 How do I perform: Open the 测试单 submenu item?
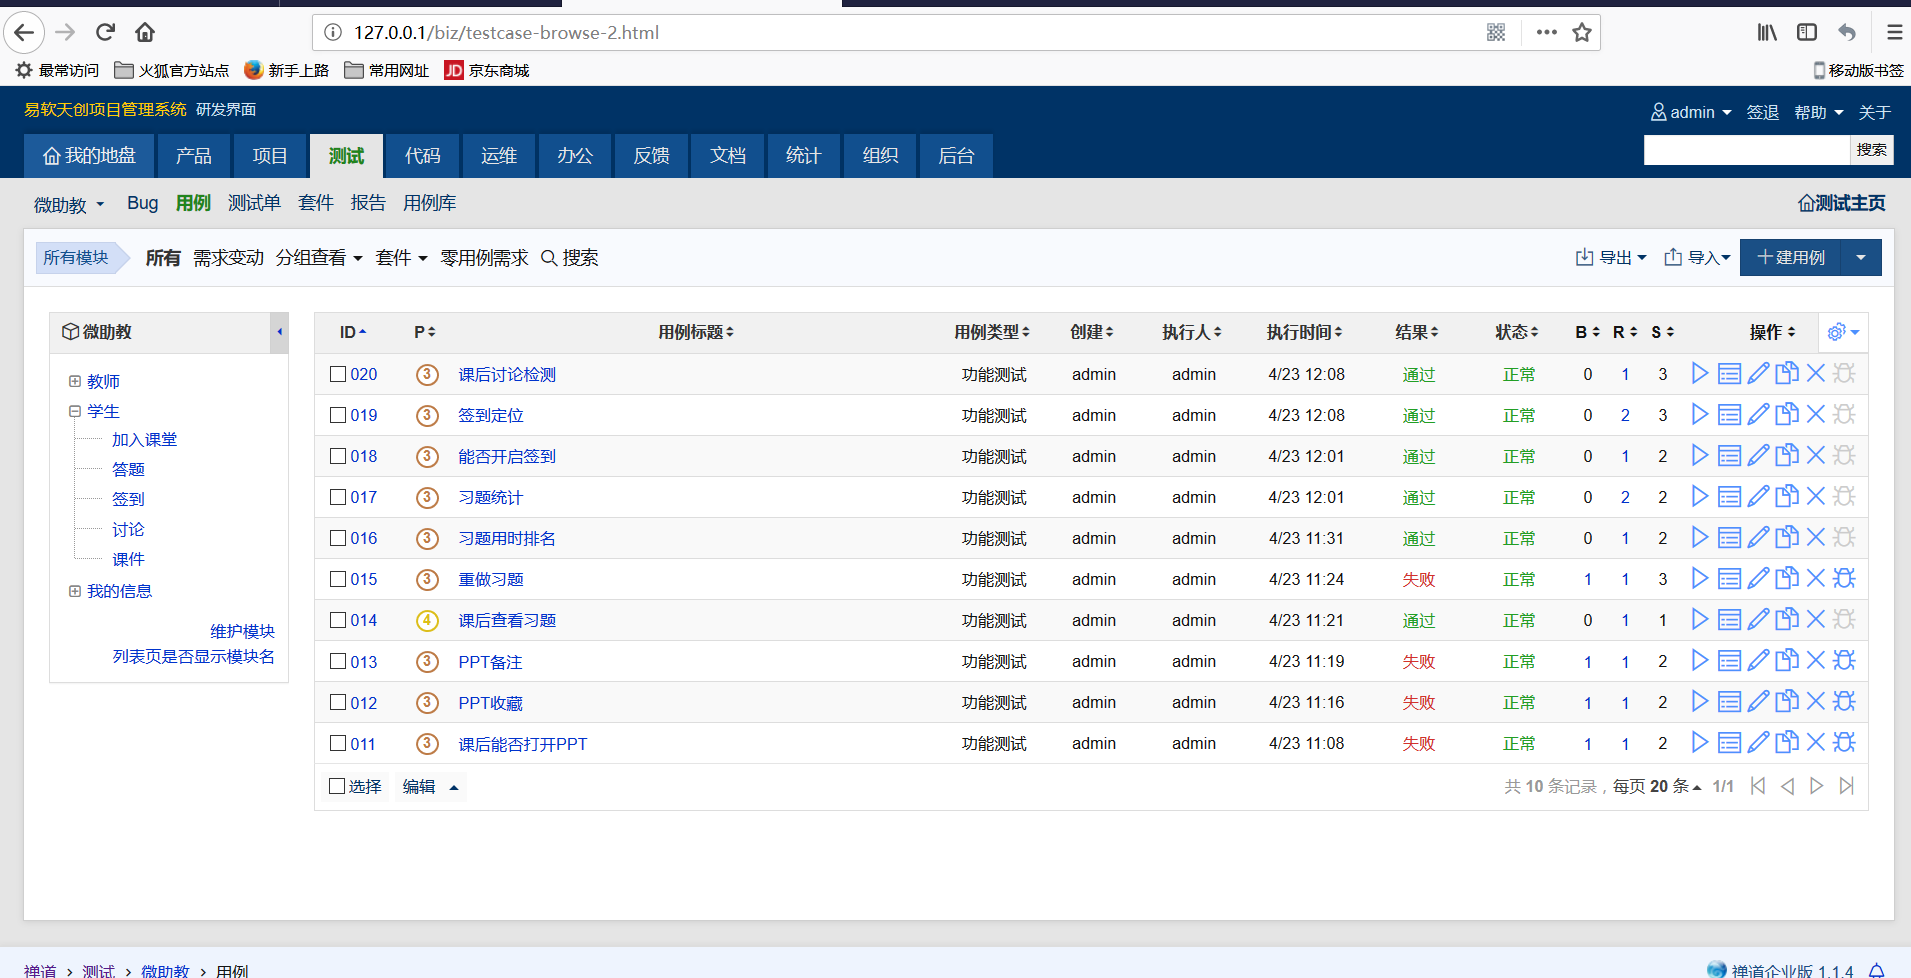(254, 203)
